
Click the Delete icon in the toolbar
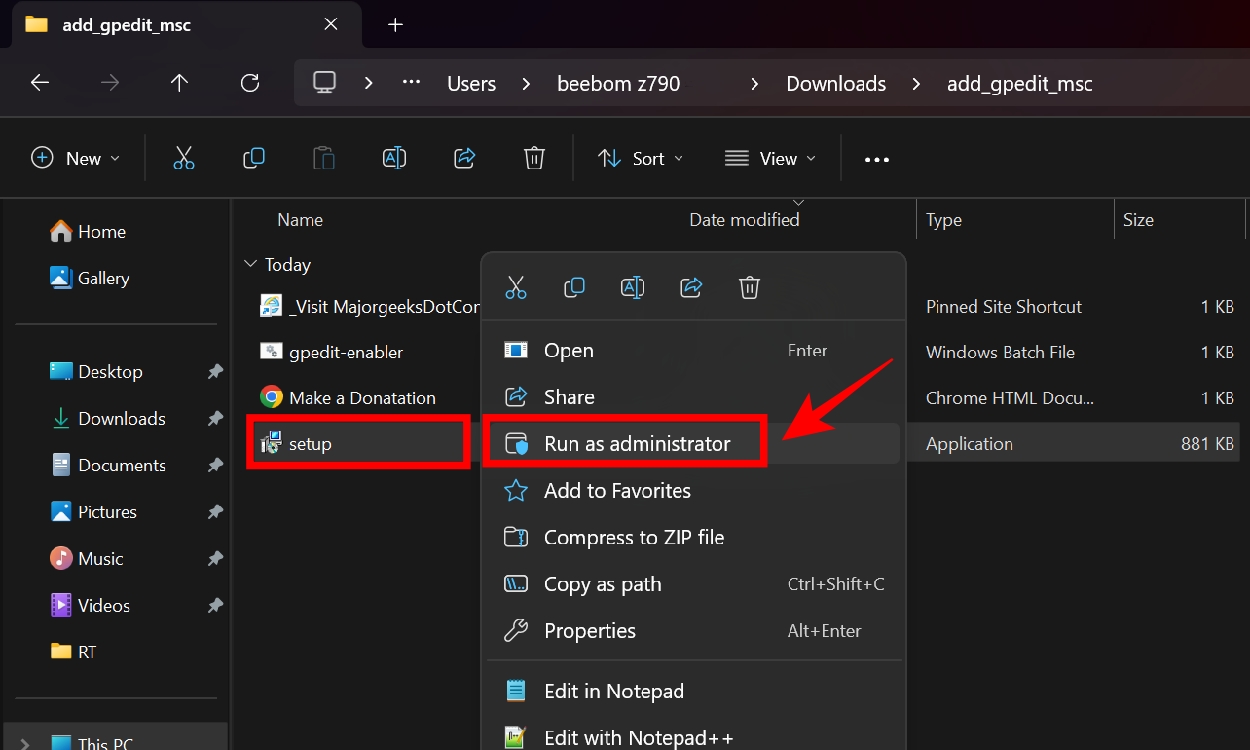tap(534, 158)
